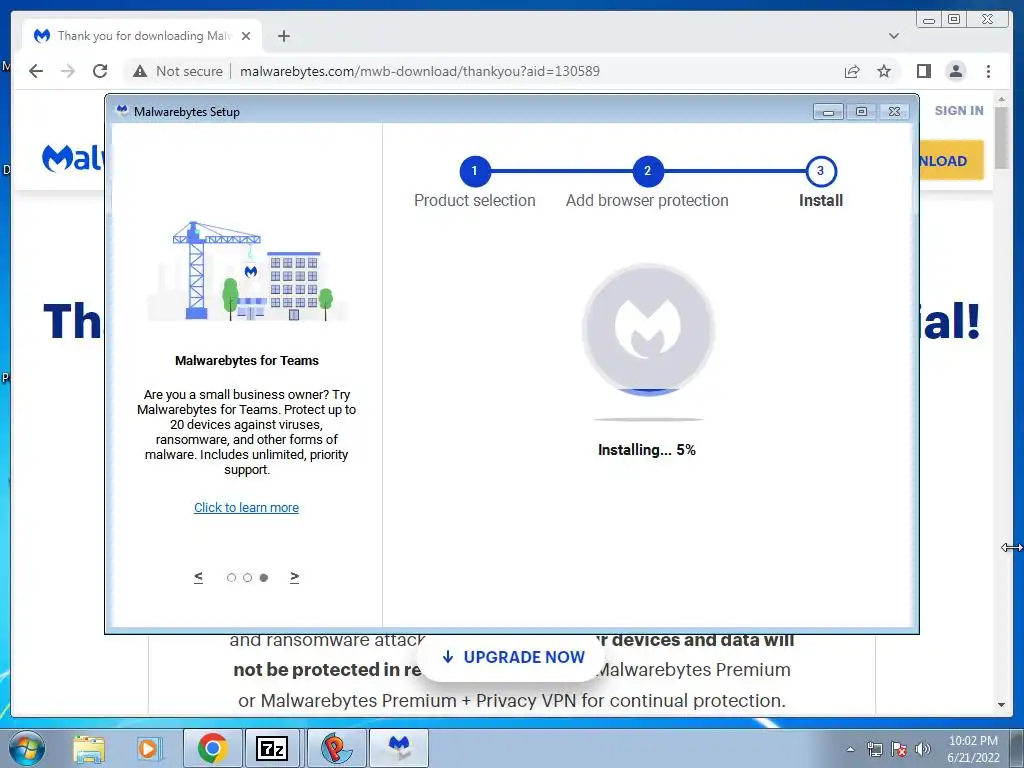Click the Not secure warning icon

tap(140, 71)
